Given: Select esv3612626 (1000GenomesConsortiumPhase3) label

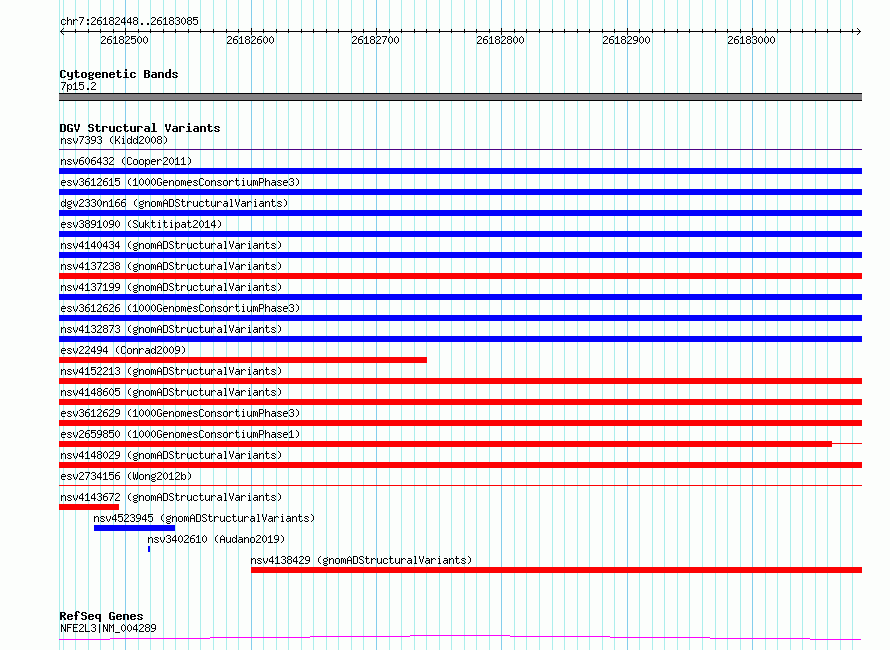Looking at the screenshot, I should tap(180, 308).
